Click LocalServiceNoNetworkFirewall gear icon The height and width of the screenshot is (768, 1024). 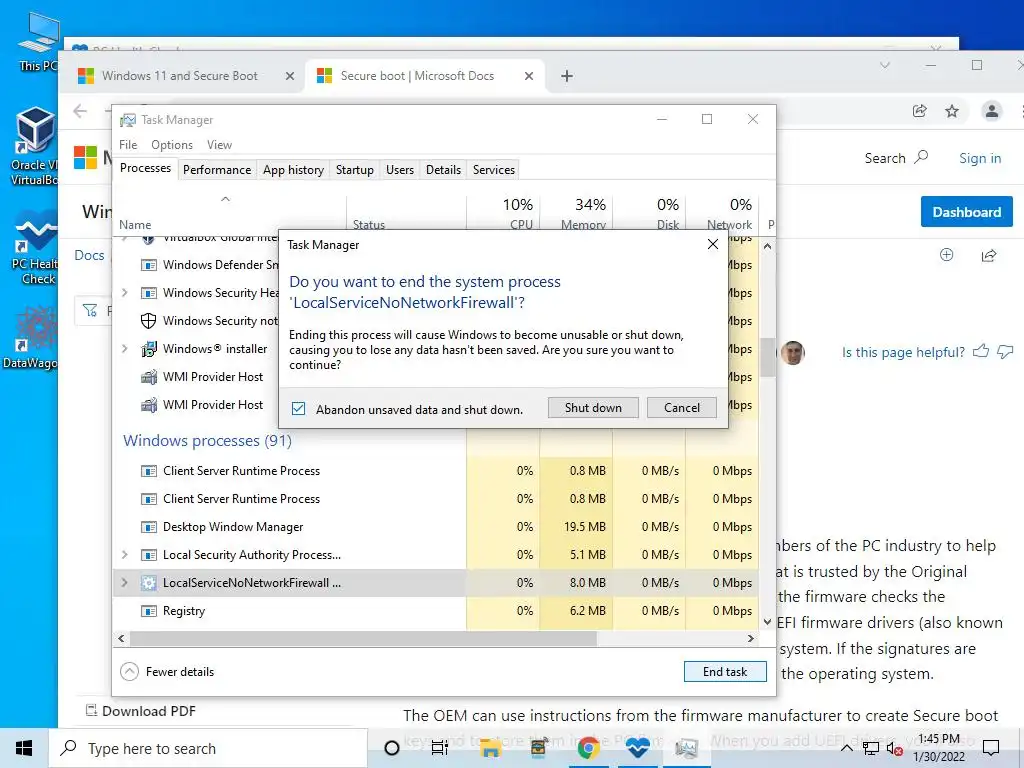pyautogui.click(x=149, y=583)
